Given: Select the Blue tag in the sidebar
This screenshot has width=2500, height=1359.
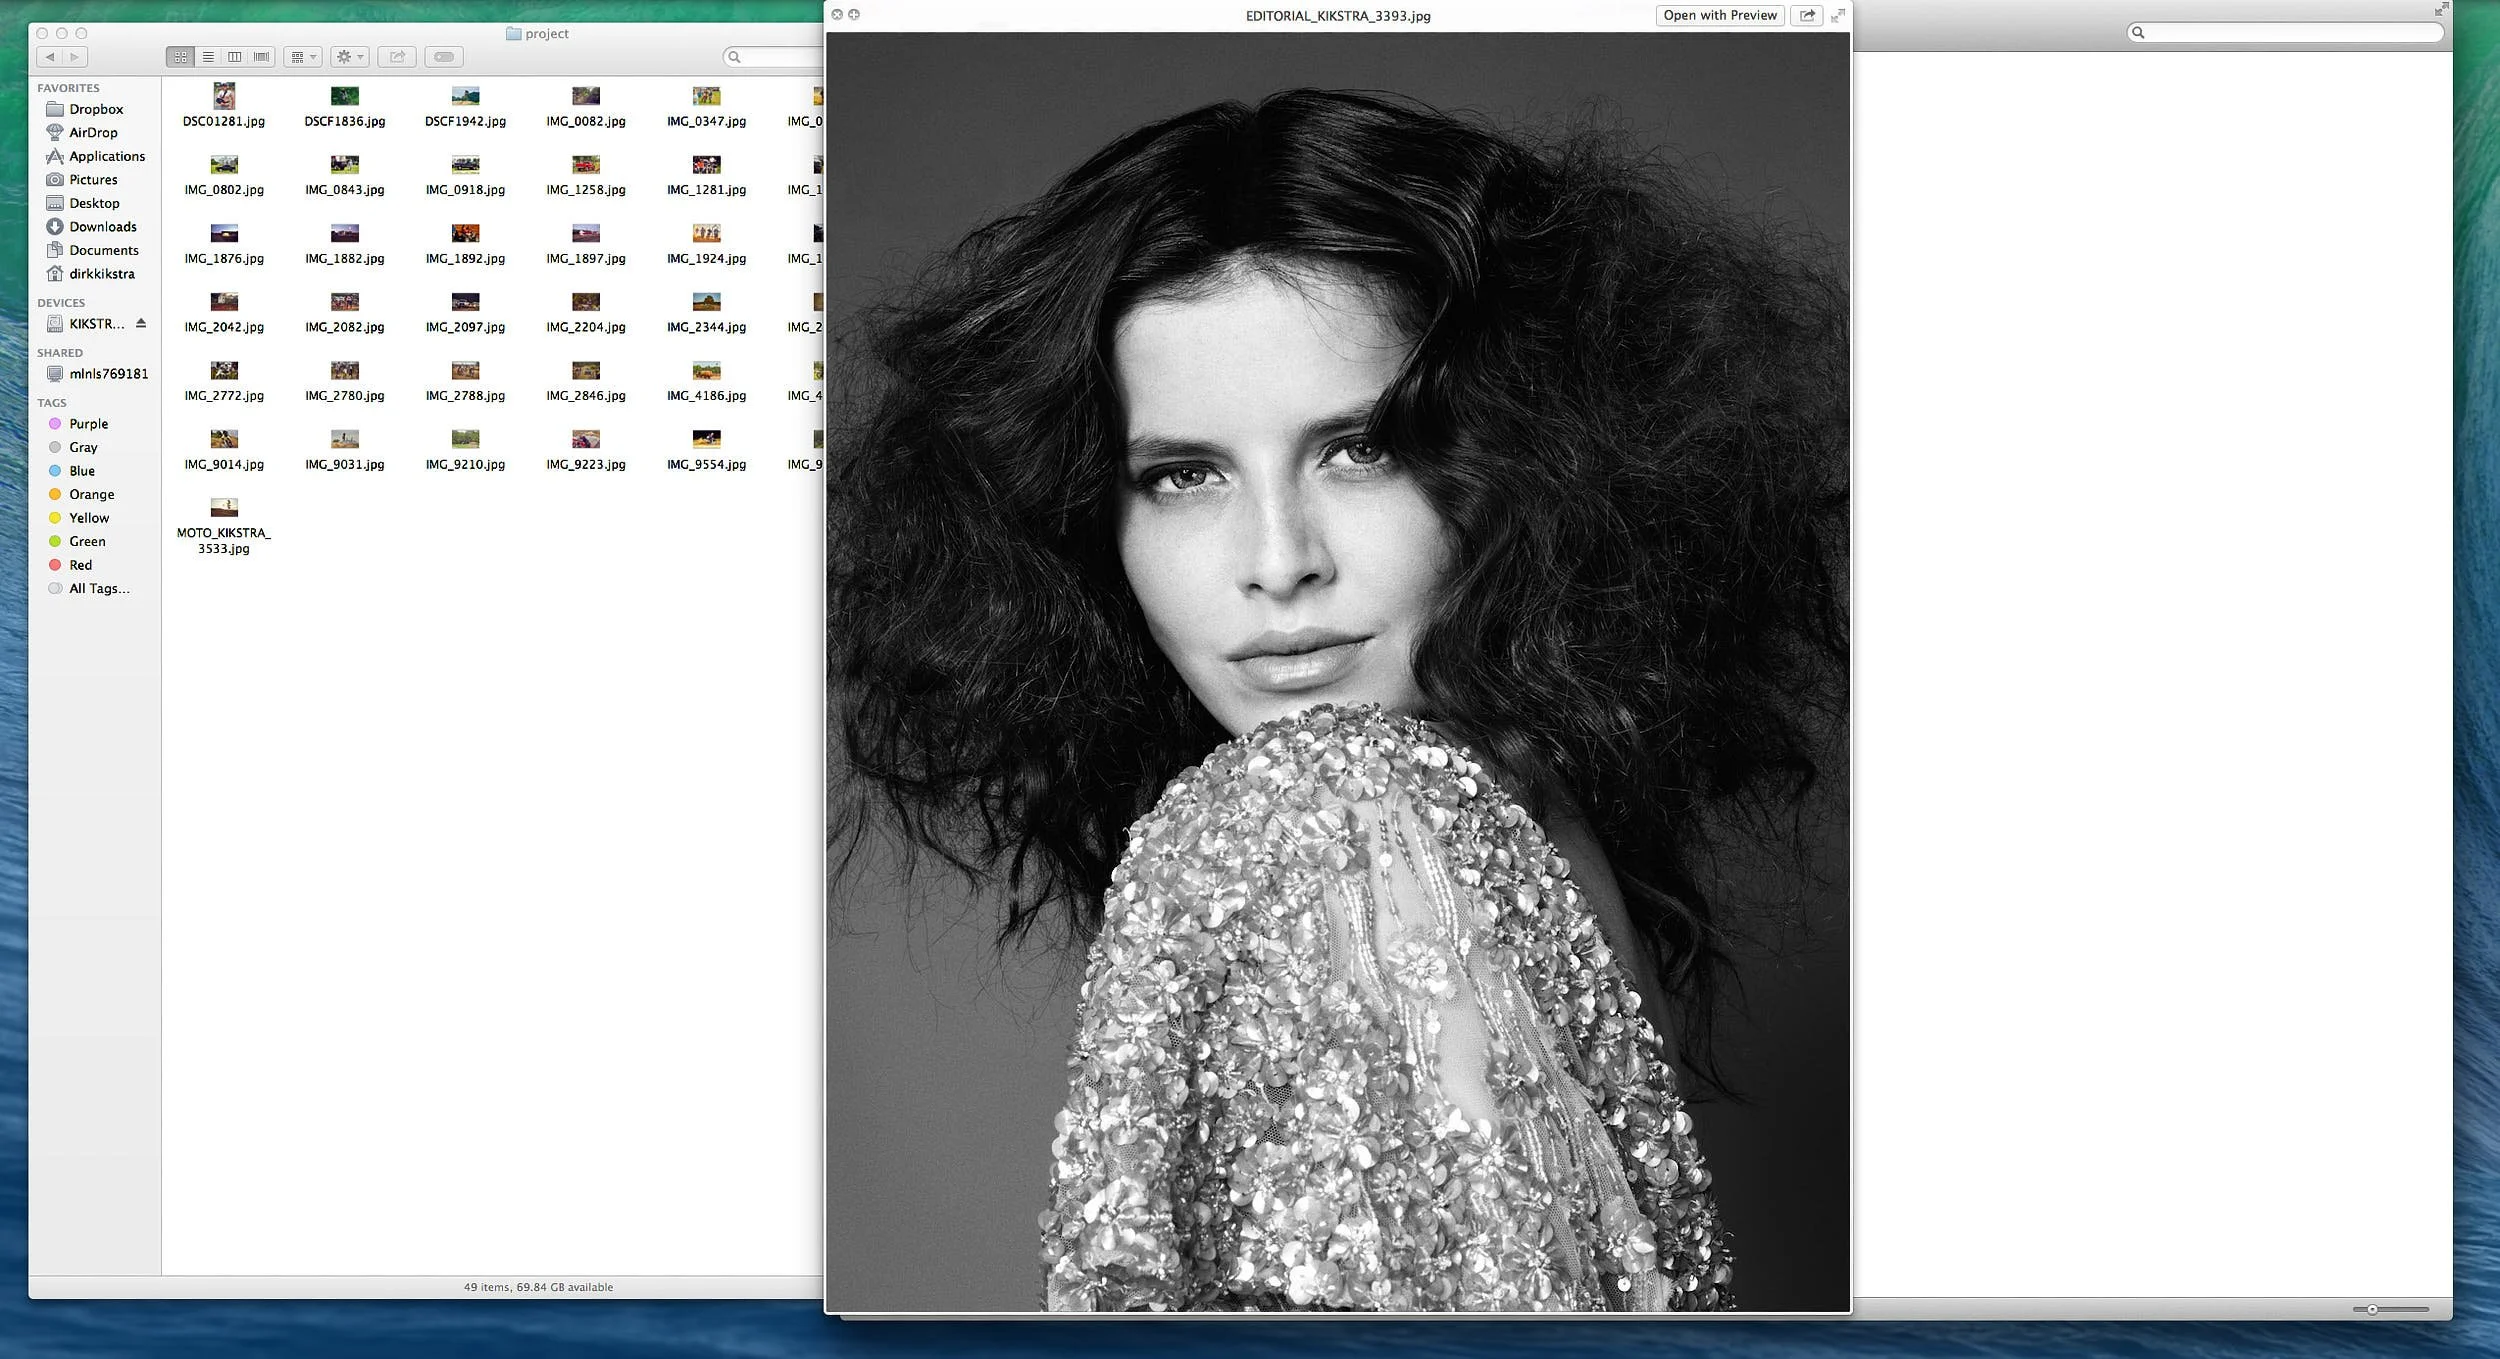Looking at the screenshot, I should 82,470.
